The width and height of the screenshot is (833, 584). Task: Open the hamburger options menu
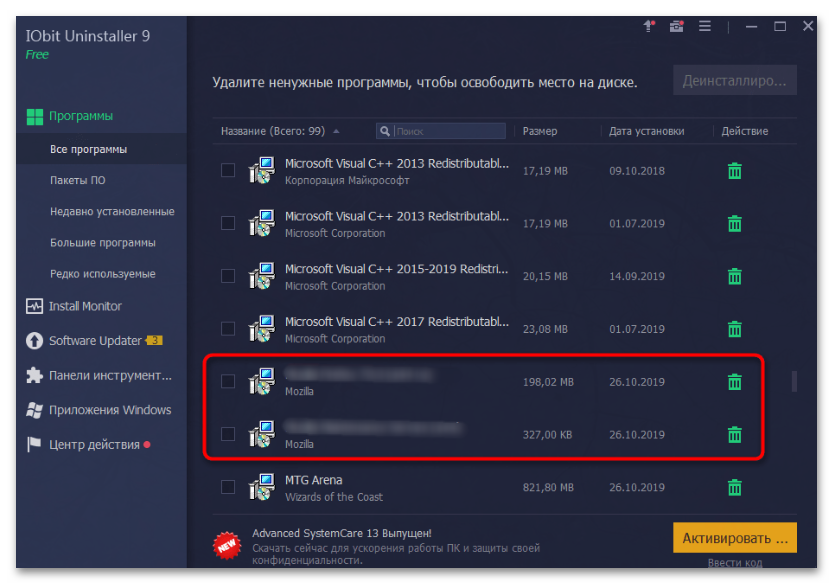[705, 26]
